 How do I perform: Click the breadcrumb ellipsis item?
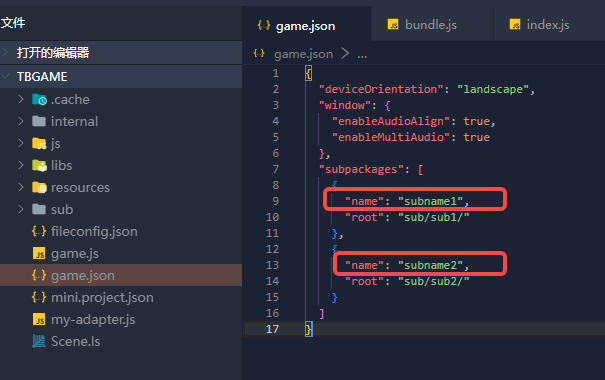(x=362, y=55)
